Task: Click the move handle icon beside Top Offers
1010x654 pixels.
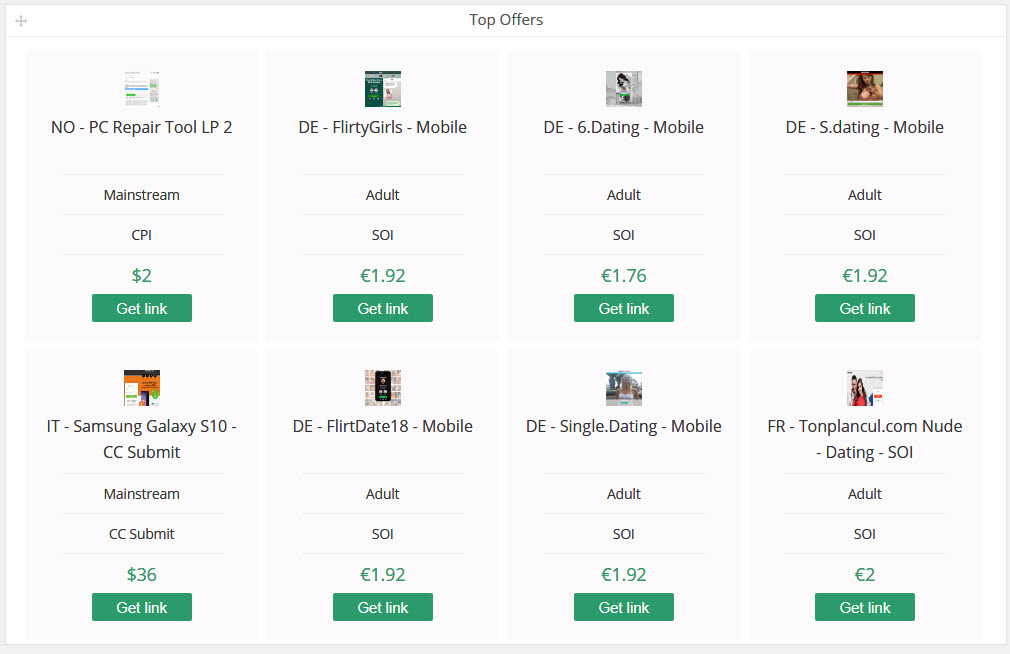Action: 21,21
